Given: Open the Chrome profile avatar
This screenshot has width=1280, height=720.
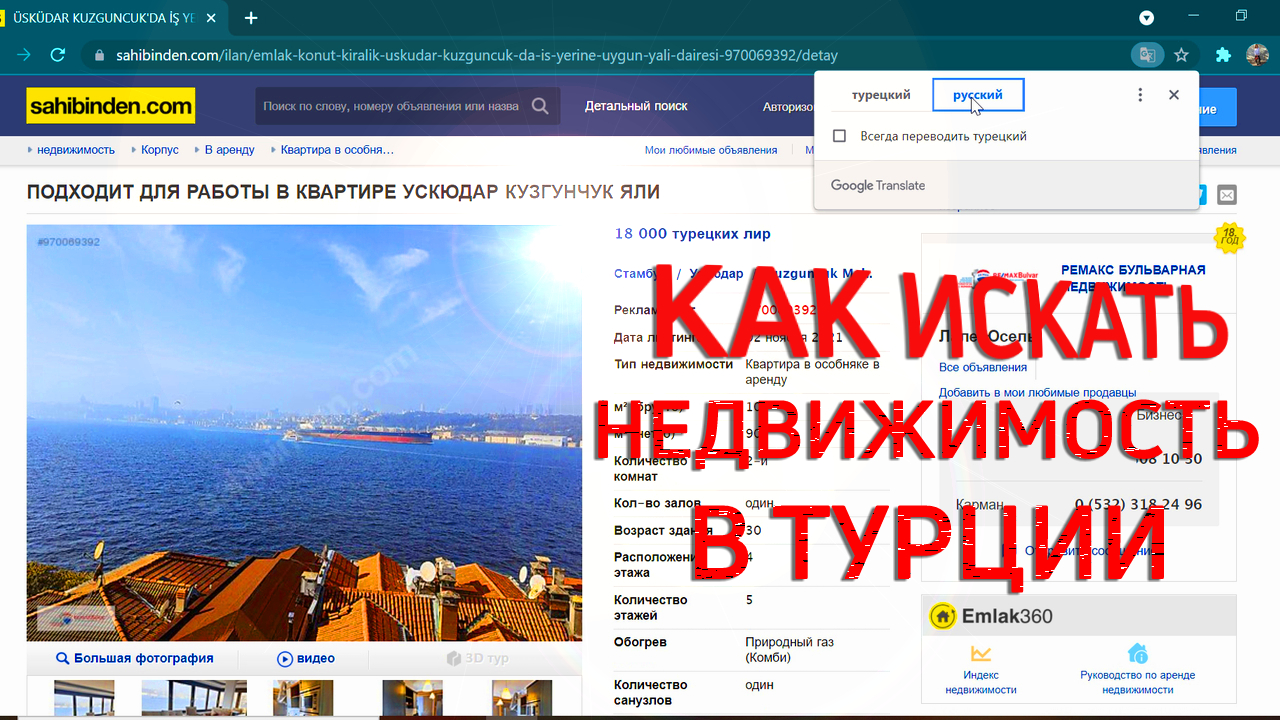Looking at the screenshot, I should pos(1257,55).
